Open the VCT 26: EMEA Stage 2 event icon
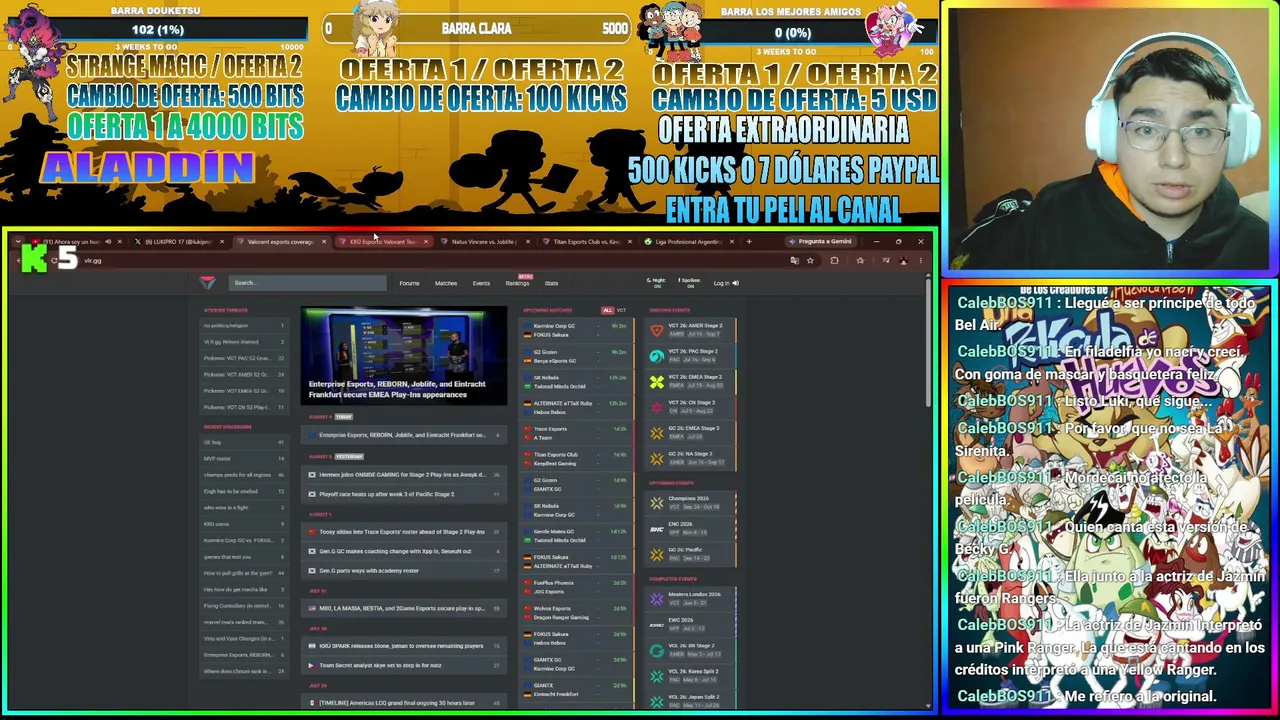 coord(656,381)
